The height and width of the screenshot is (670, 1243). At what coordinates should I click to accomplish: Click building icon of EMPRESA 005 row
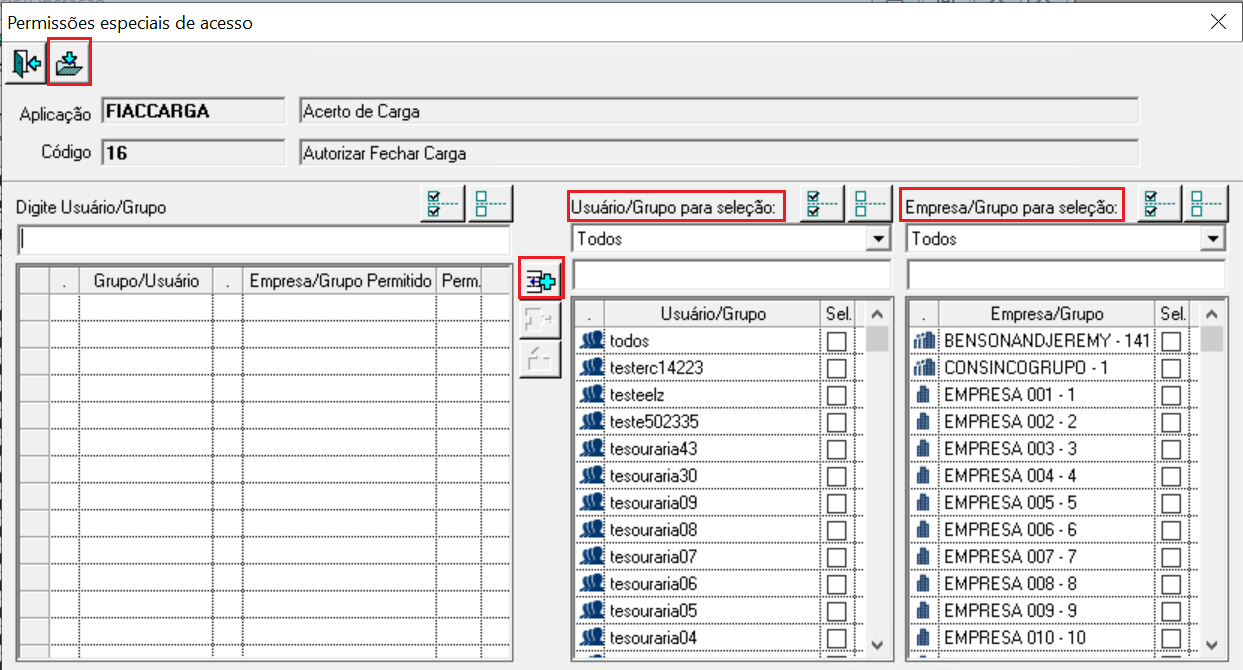[x=925, y=503]
